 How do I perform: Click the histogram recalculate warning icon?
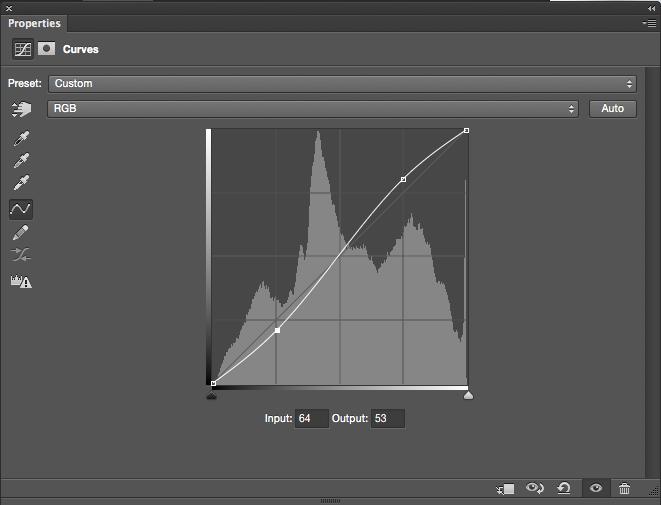point(21,282)
